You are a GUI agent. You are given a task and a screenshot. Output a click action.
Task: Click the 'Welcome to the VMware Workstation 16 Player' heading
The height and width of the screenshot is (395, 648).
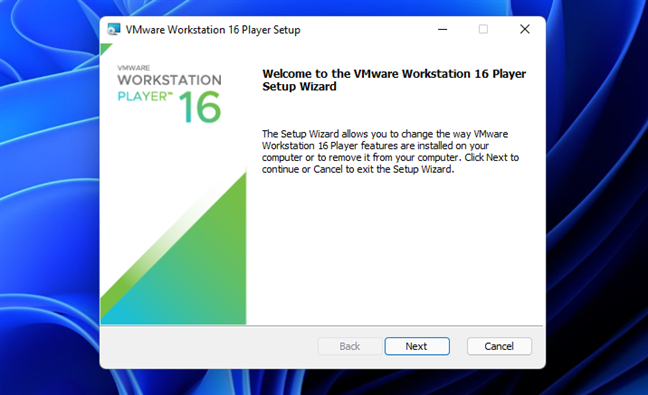(394, 80)
